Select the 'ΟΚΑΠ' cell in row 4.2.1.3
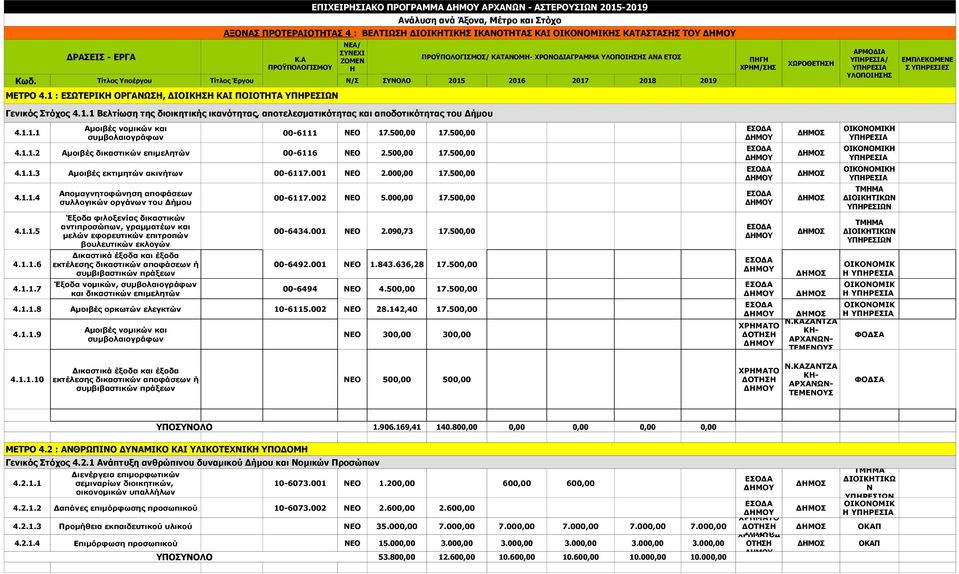Screen dimensions: 959x574 pyautogui.click(x=869, y=526)
